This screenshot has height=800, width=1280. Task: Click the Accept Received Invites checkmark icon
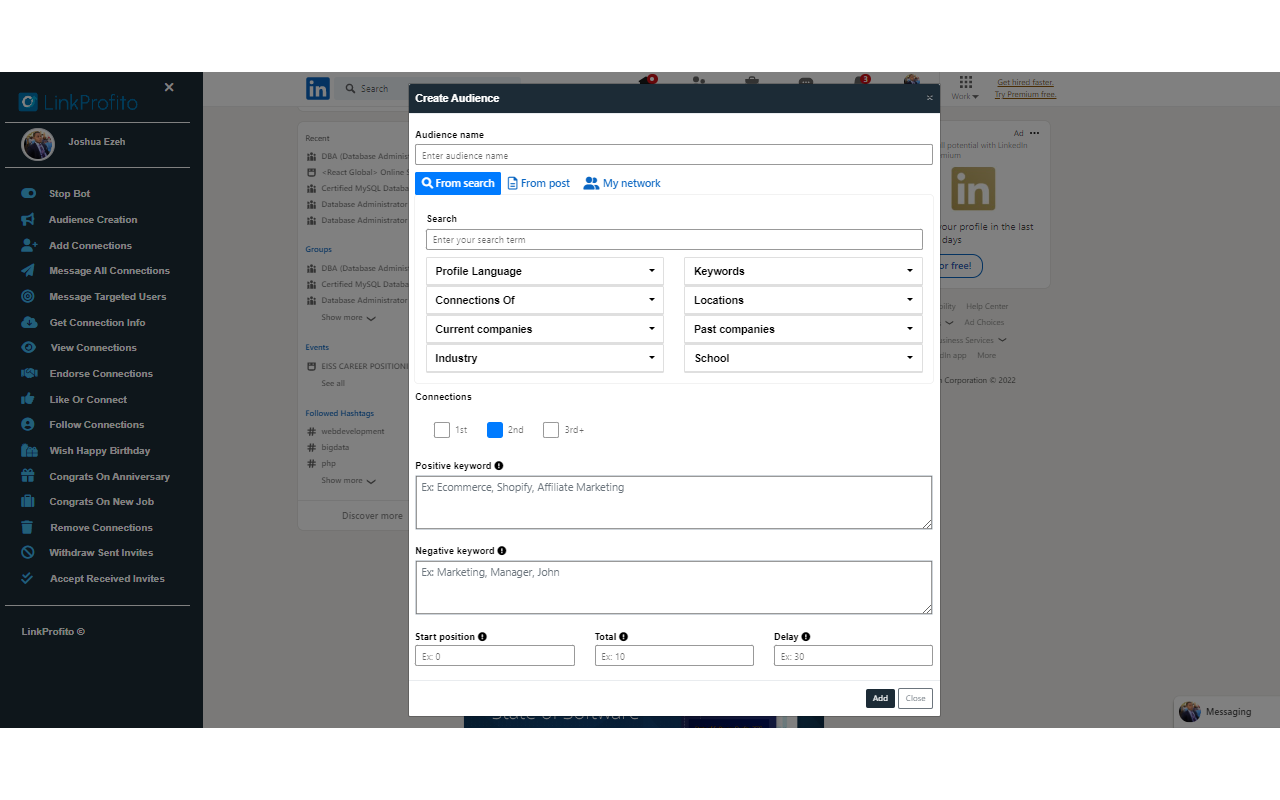[27, 578]
